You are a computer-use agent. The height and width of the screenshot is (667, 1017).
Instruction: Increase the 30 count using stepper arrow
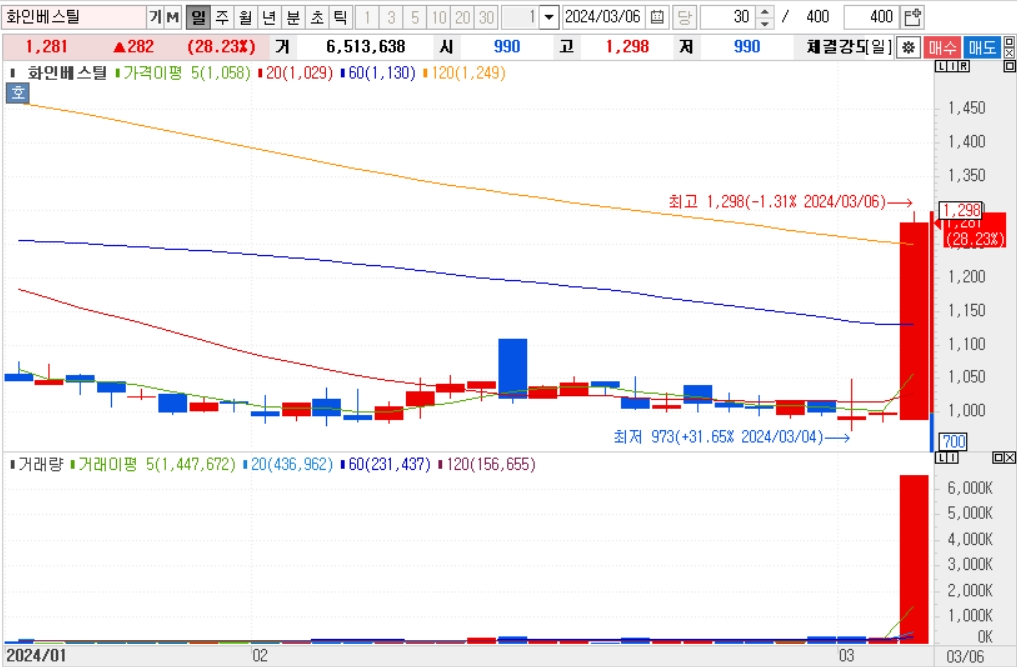tap(765, 12)
